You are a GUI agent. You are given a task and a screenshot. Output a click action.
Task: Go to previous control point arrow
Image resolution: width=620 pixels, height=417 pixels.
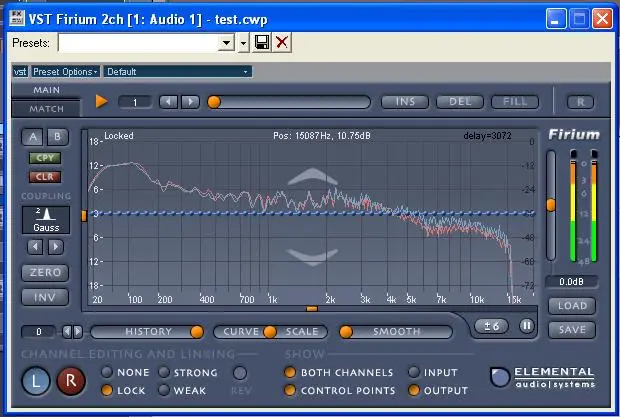(x=169, y=102)
